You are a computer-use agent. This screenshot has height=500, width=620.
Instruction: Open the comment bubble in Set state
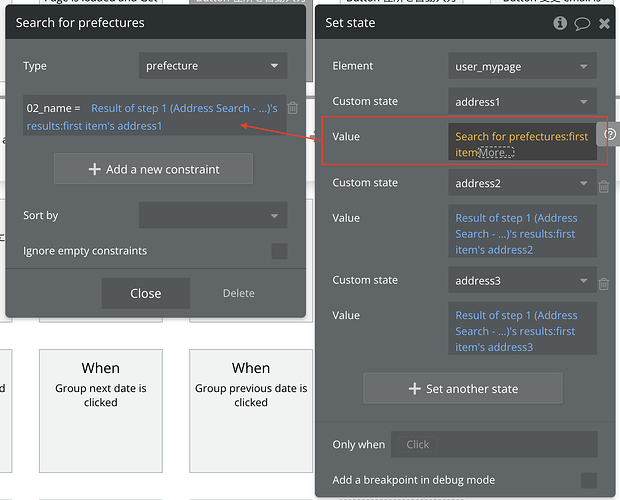point(582,23)
